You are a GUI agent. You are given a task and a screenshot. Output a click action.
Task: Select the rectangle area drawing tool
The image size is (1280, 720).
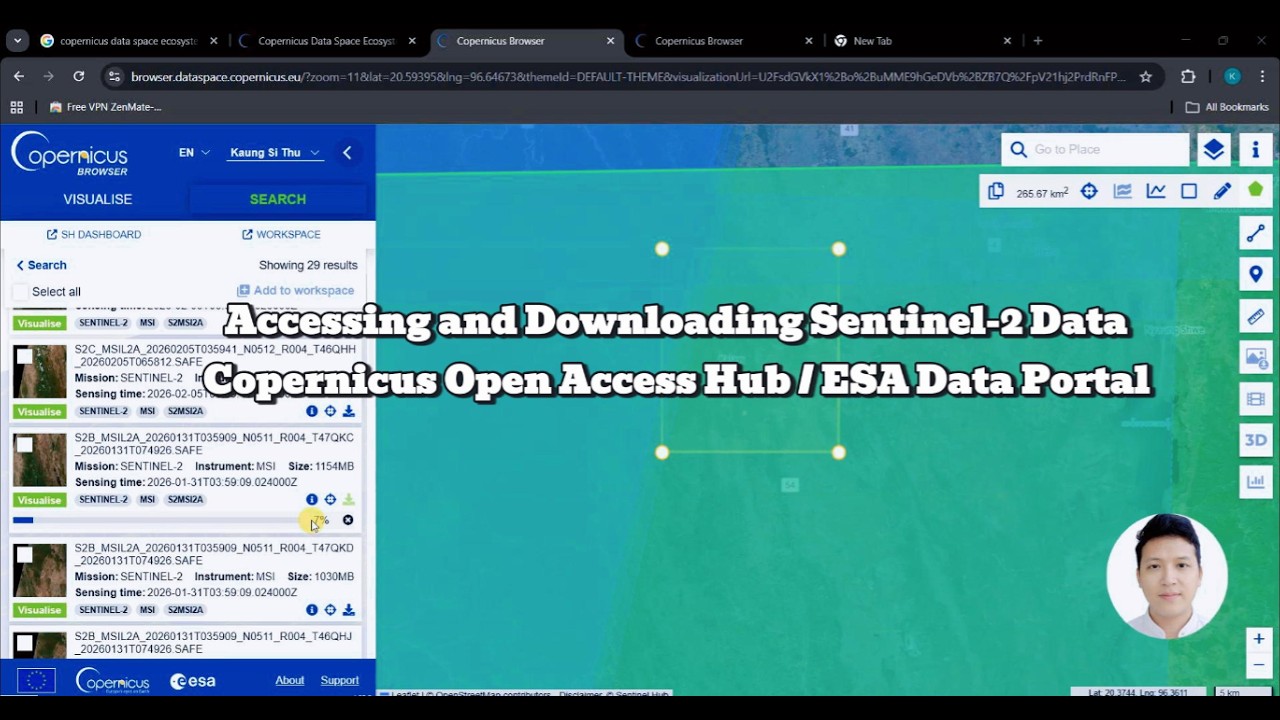pos(1189,191)
